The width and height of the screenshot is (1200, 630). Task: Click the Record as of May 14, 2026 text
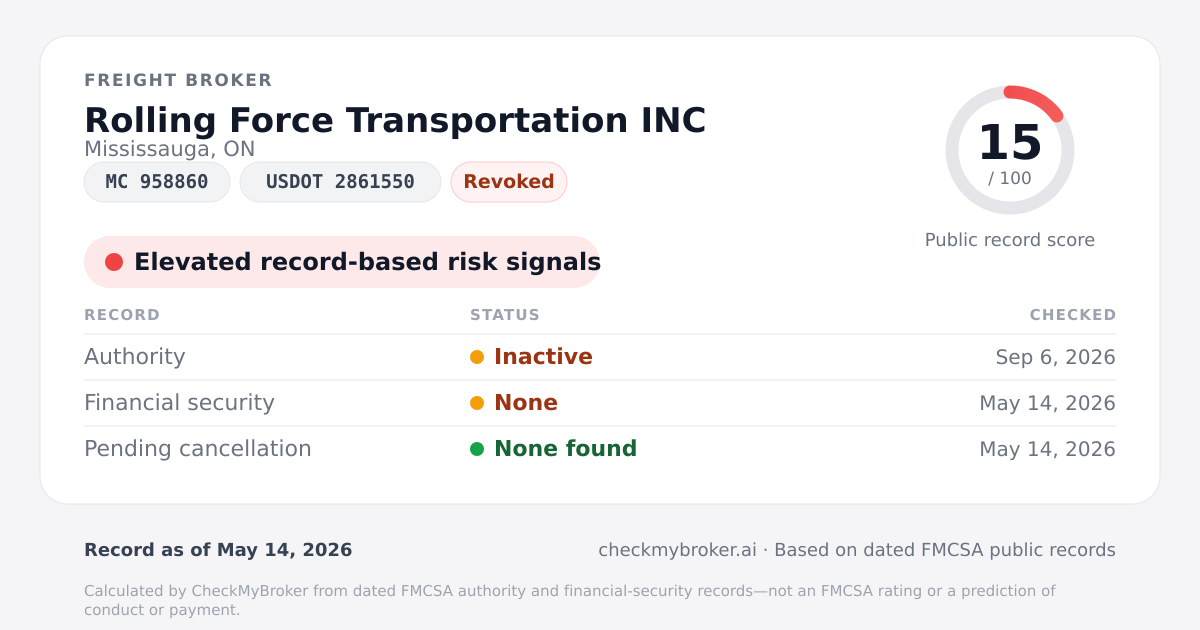pos(218,550)
